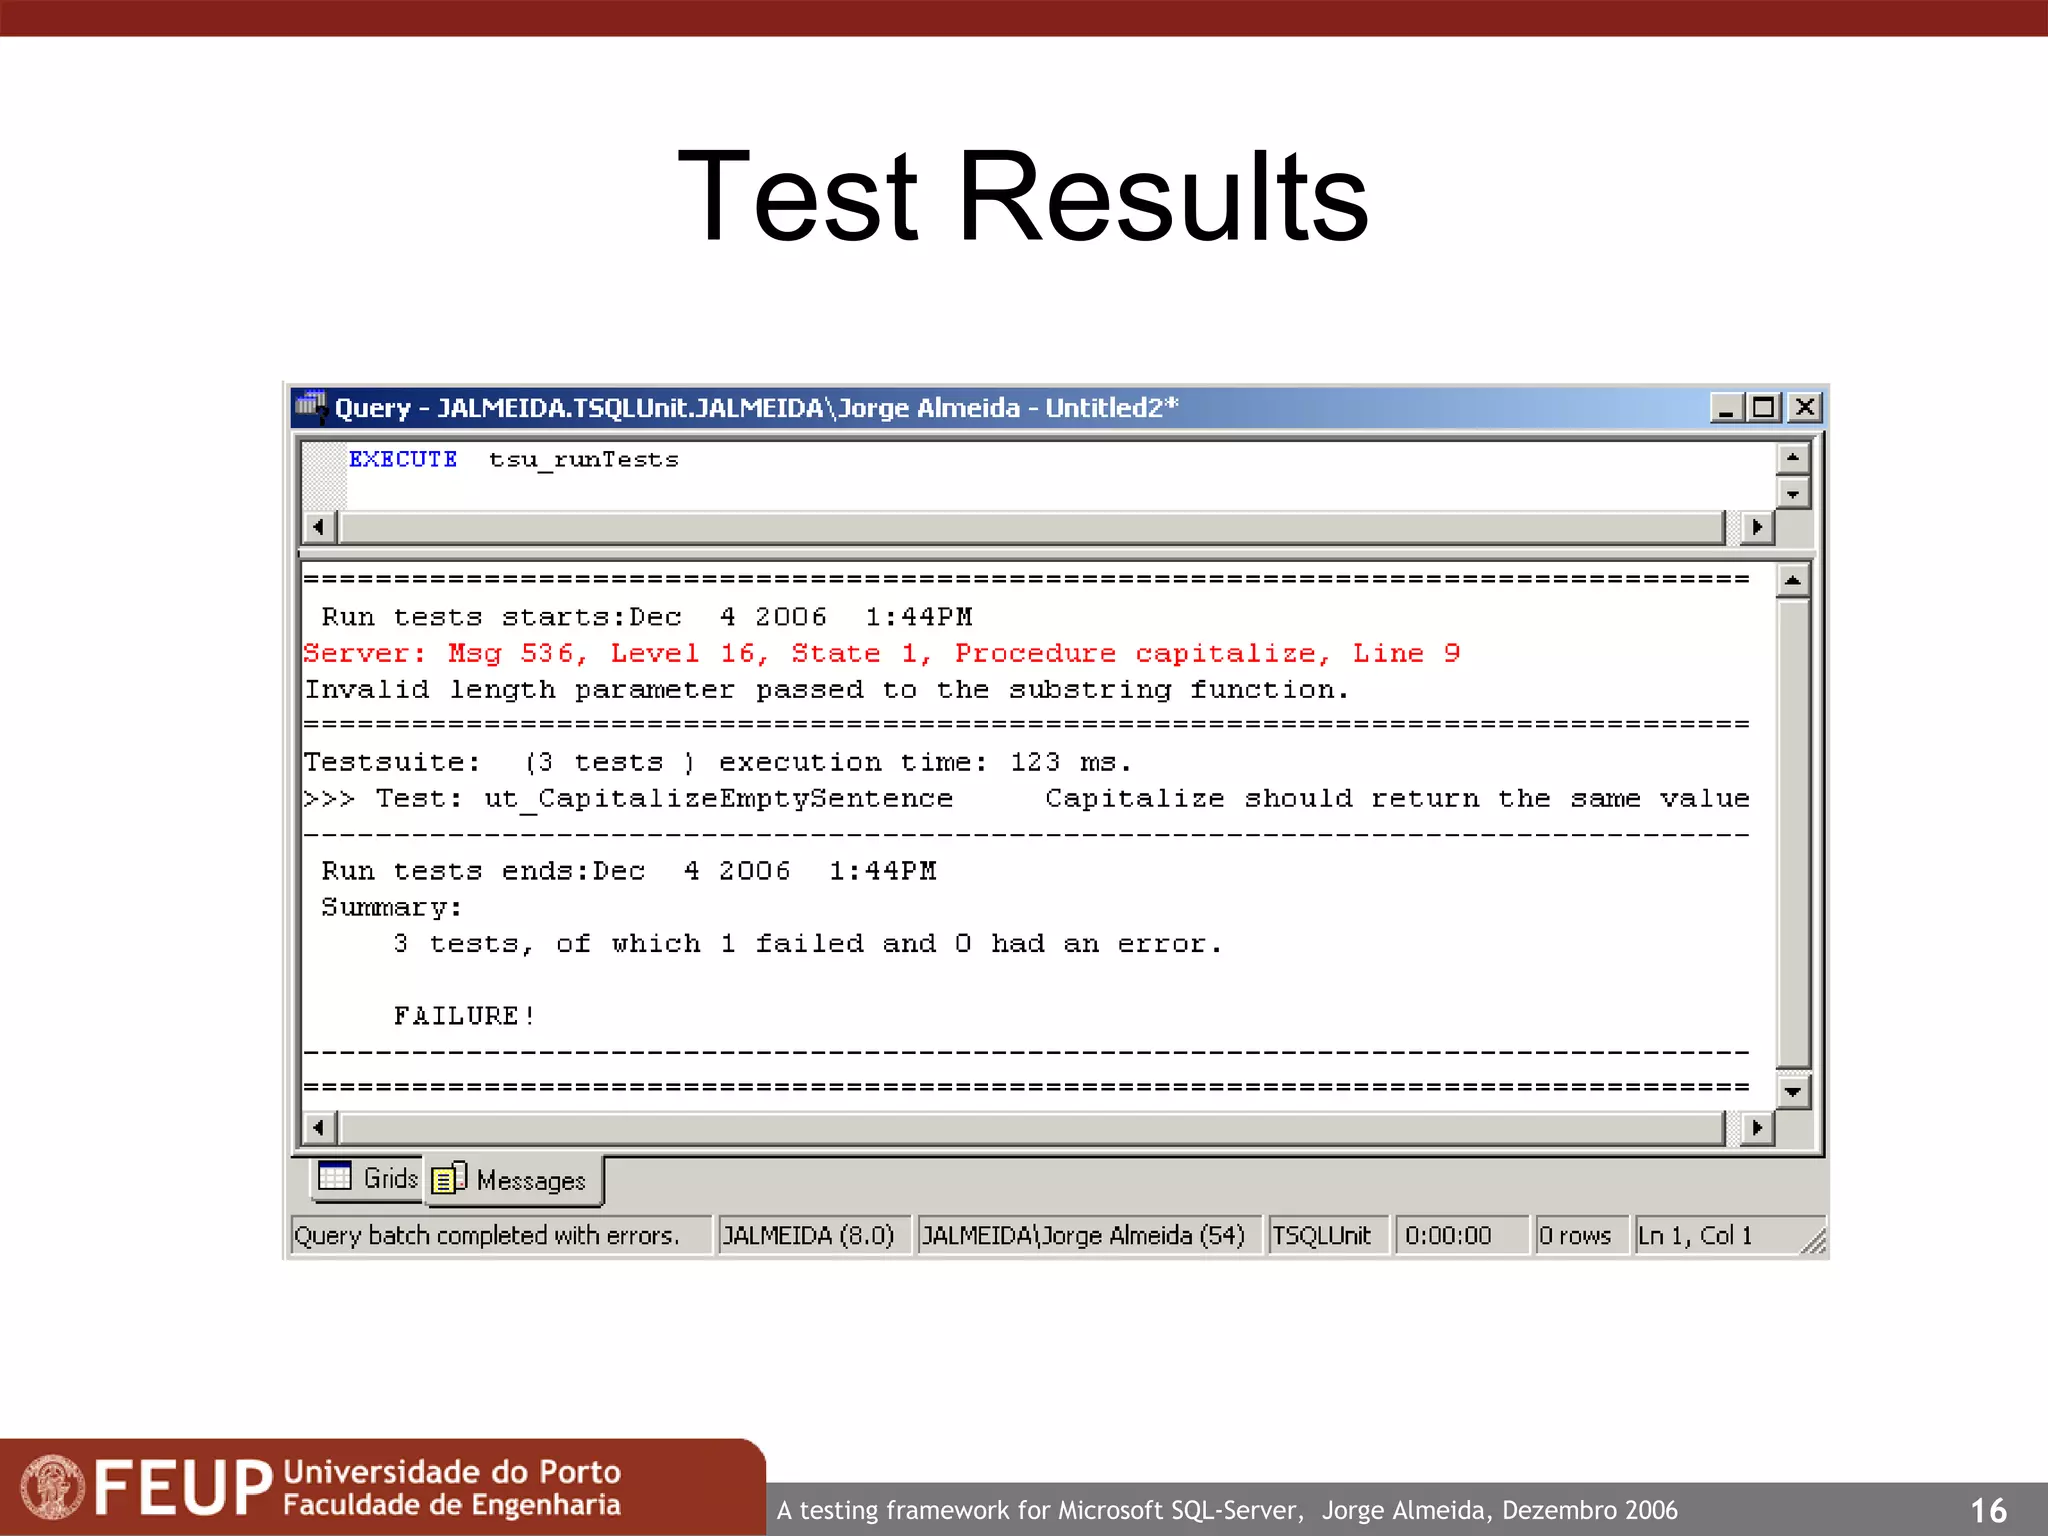Screen dimensions: 2048x1536
Task: Click the window resize grip in status bar
Action: pos(1813,1242)
